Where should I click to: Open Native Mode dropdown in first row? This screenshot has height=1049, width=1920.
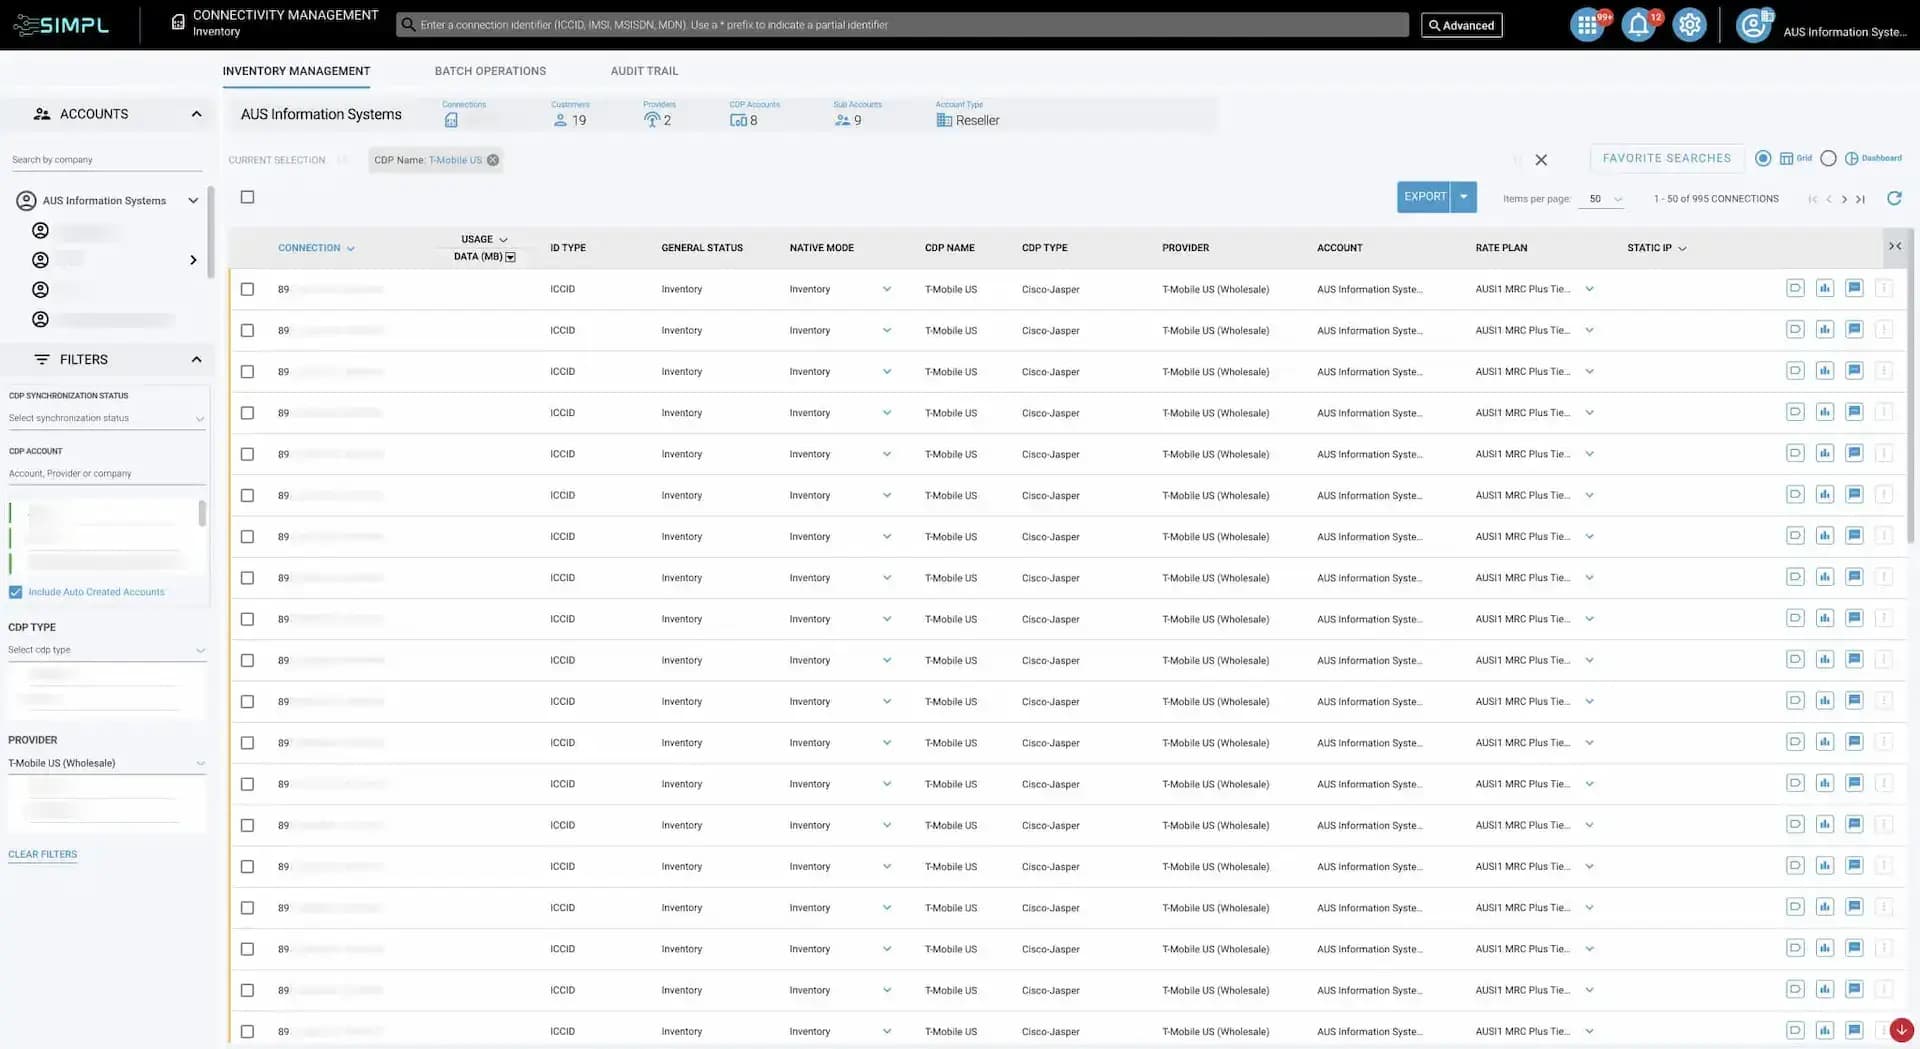[x=886, y=289]
